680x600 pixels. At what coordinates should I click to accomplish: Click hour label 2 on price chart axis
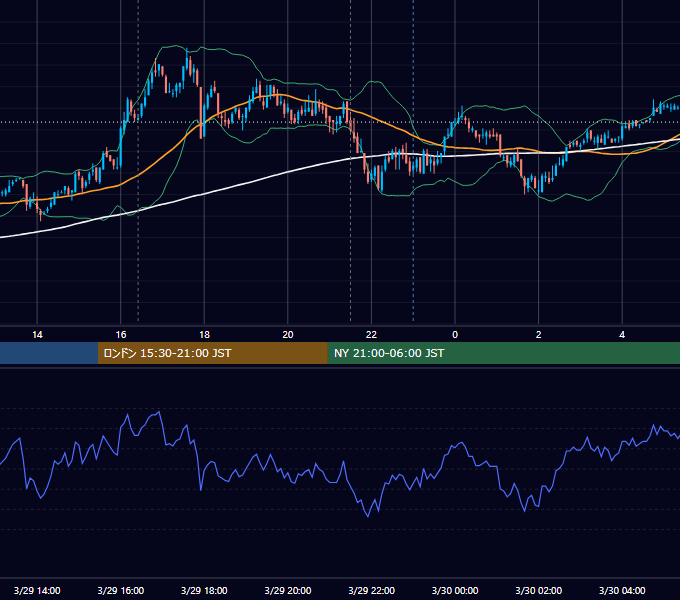[x=539, y=335]
